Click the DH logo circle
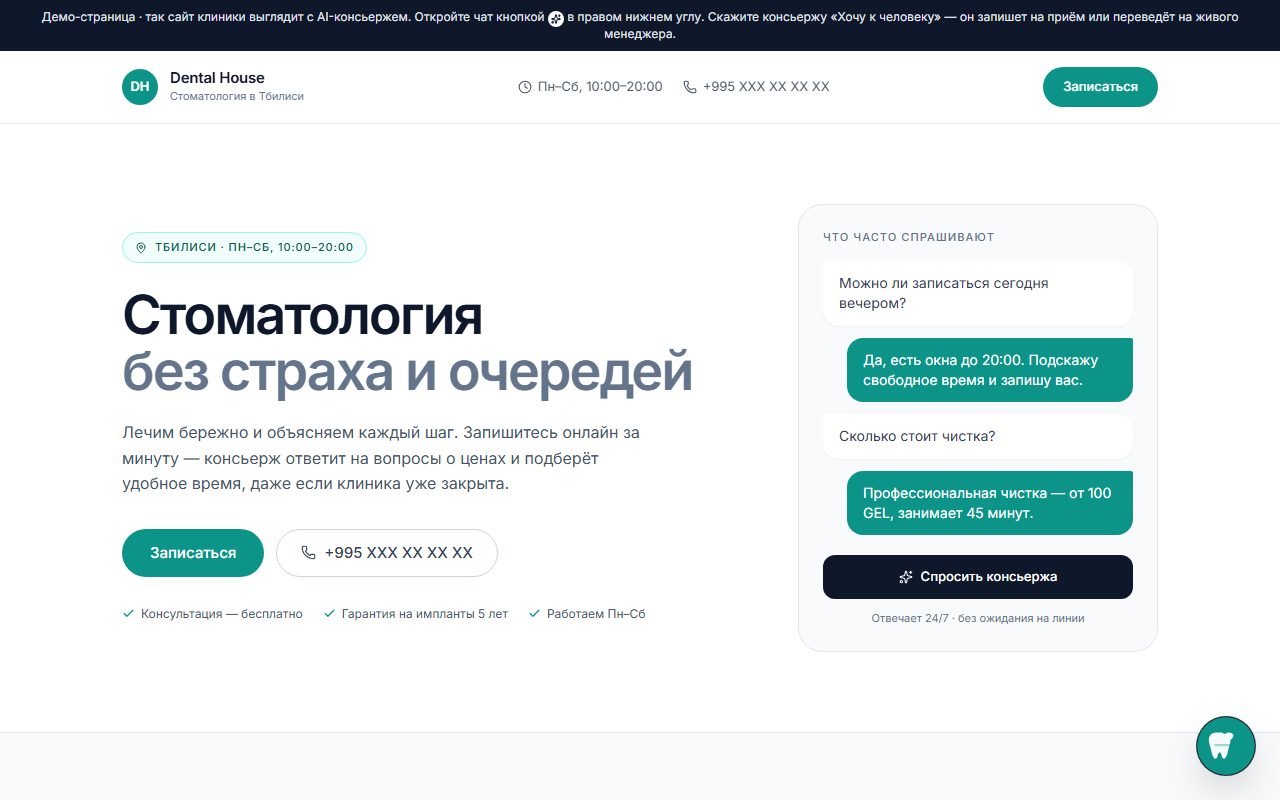Image resolution: width=1280 pixels, height=800 pixels. [140, 87]
